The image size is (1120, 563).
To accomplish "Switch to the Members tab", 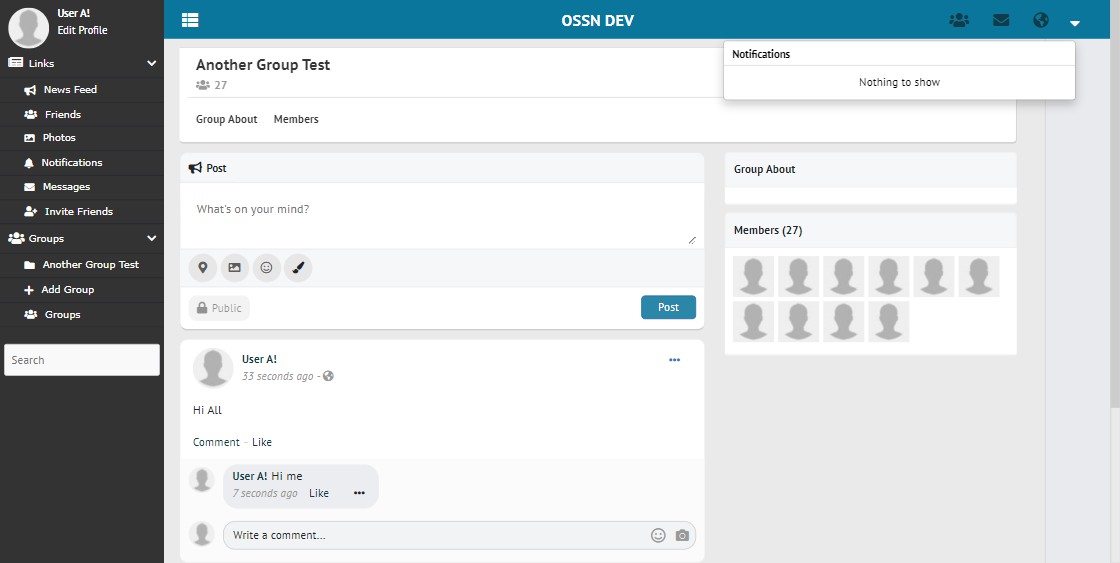I will [296, 119].
